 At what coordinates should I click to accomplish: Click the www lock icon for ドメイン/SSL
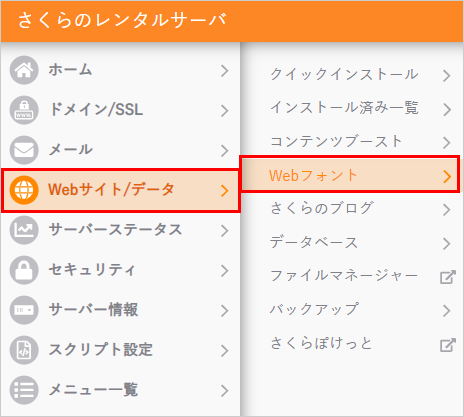coord(24,110)
